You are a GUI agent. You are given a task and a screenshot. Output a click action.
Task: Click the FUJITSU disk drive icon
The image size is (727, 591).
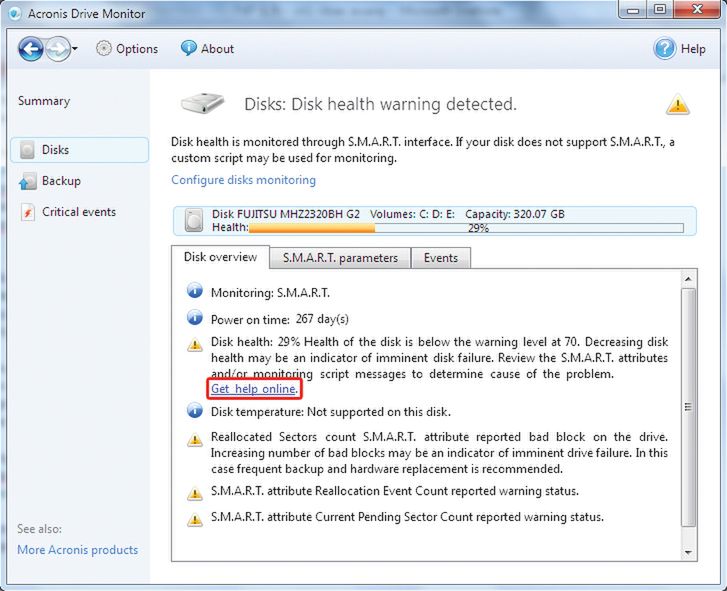tap(194, 220)
